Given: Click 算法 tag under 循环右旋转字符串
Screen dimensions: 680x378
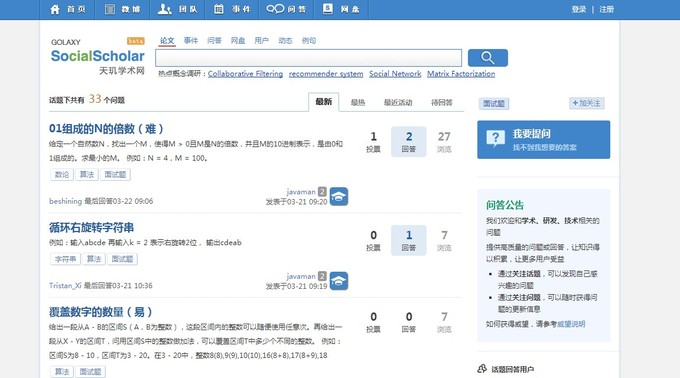Looking at the screenshot, I should [94, 259].
